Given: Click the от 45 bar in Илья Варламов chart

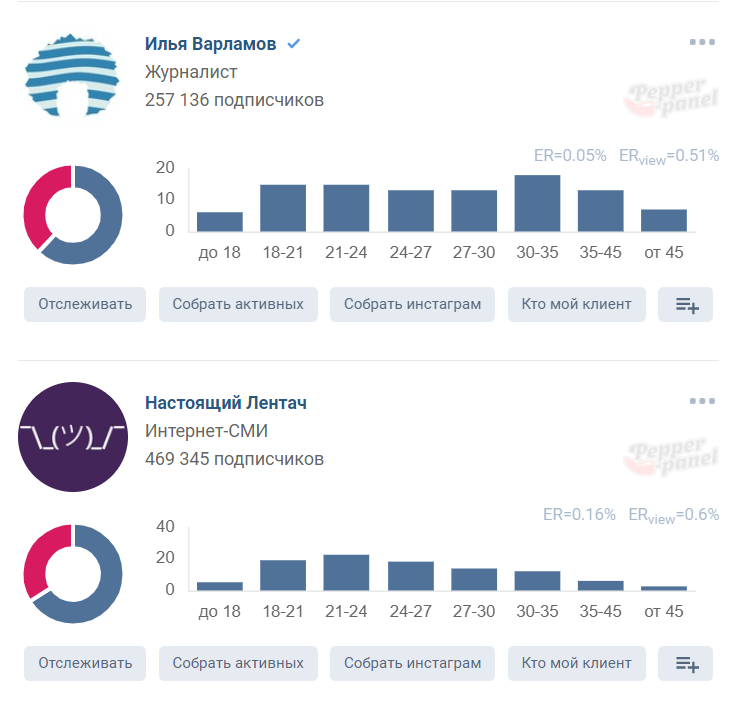Looking at the screenshot, I should click(x=664, y=221).
